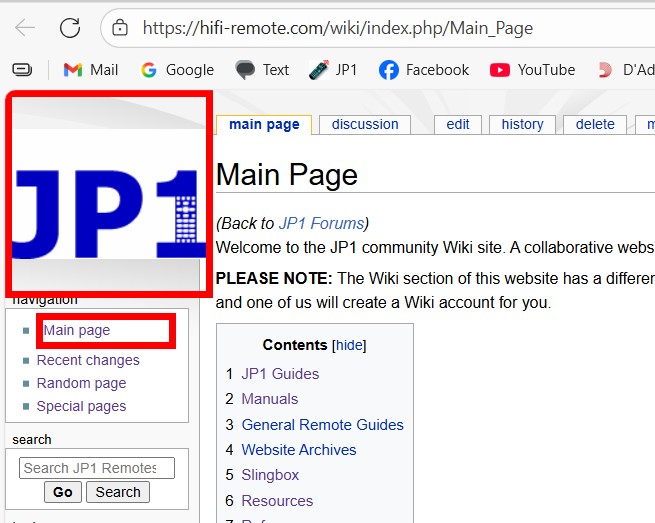
Task: Open the Mail bookmark
Action: (91, 70)
